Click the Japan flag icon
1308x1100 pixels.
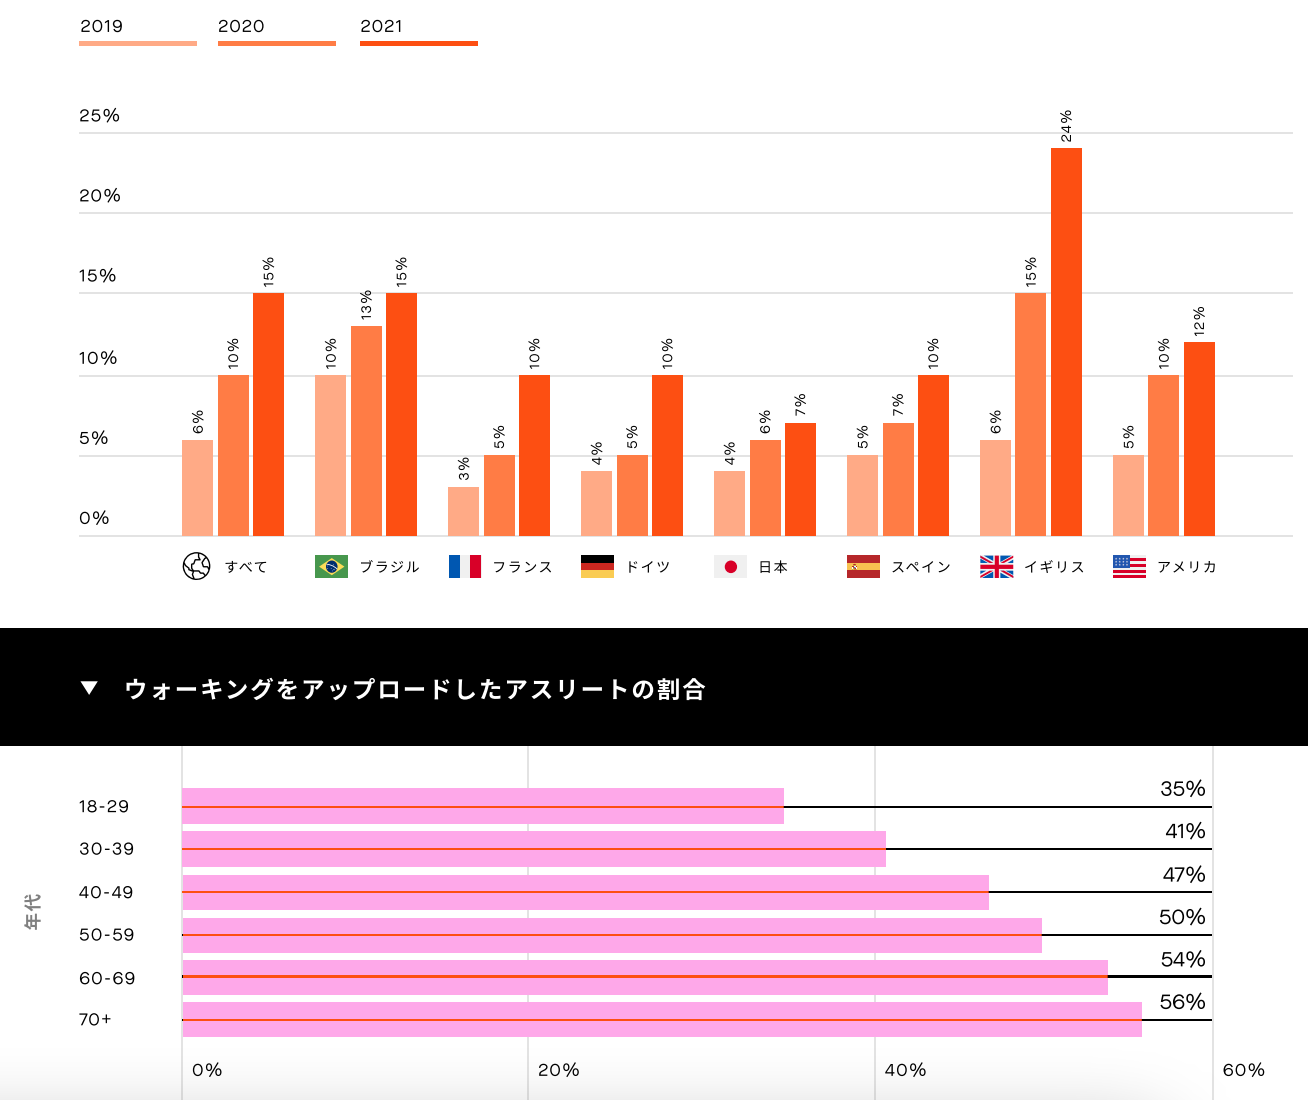730,567
